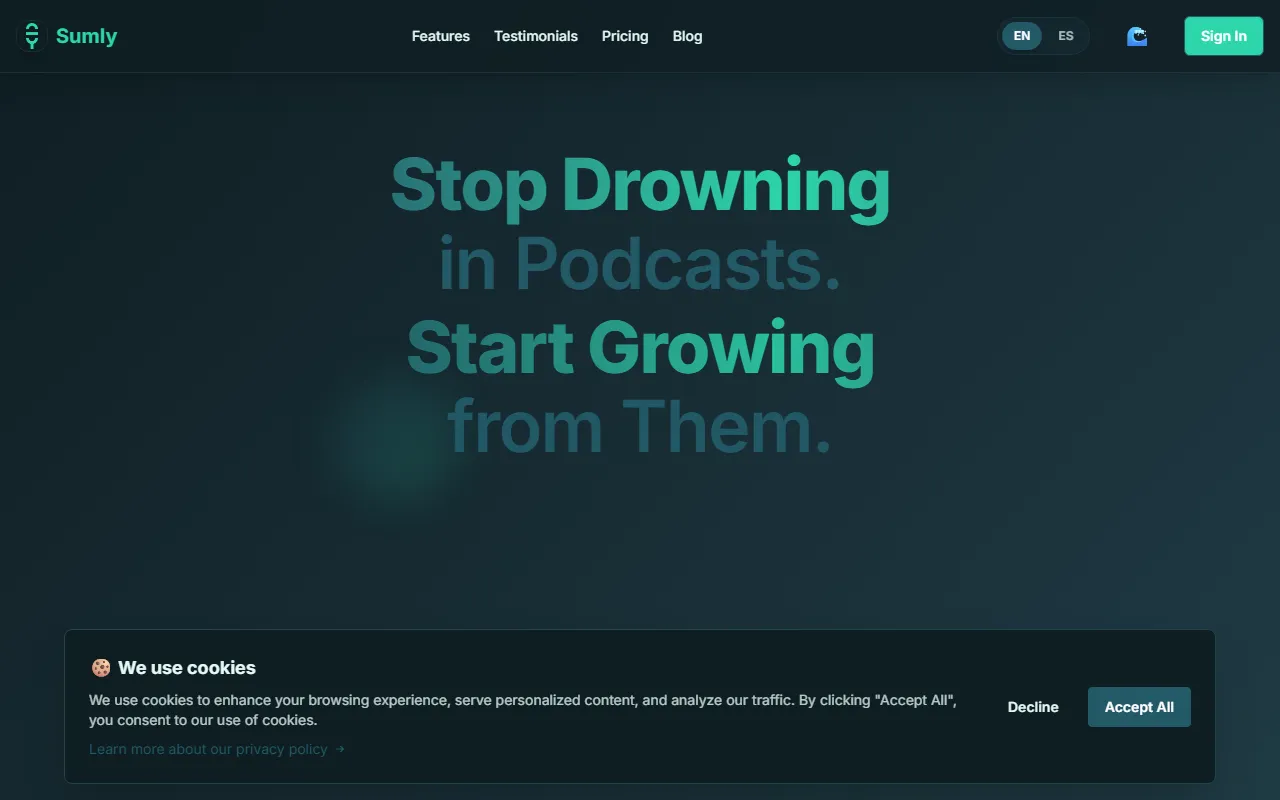The image size is (1280, 800).
Task: Click the arrow beside the privacy policy link
Action: pyautogui.click(x=340, y=749)
